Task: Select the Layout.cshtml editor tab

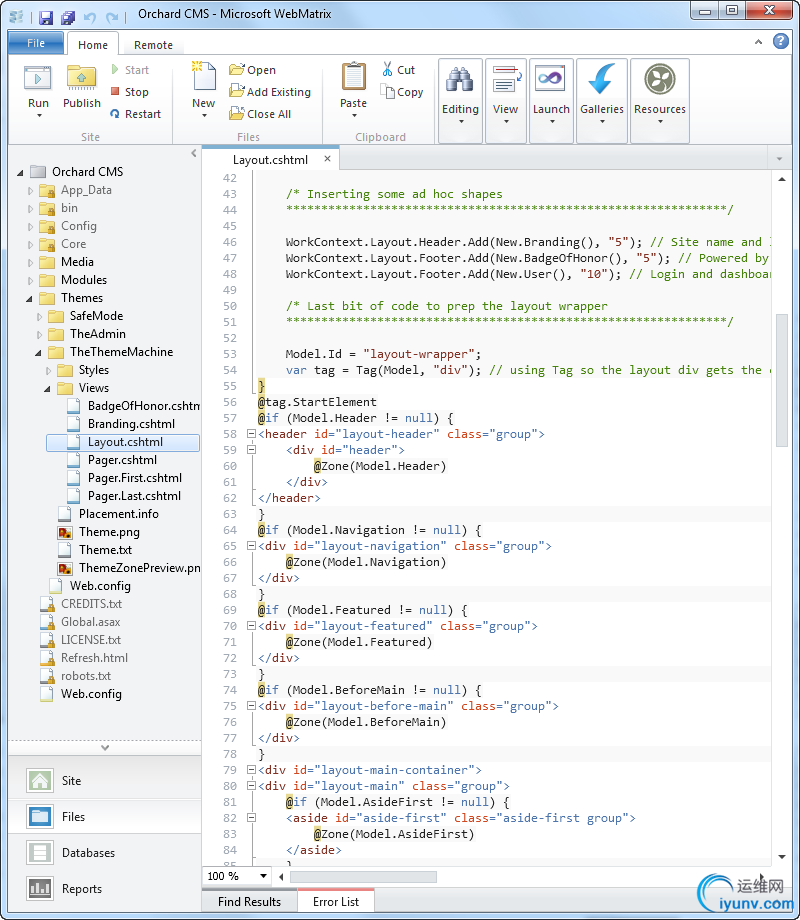Action: click(270, 160)
